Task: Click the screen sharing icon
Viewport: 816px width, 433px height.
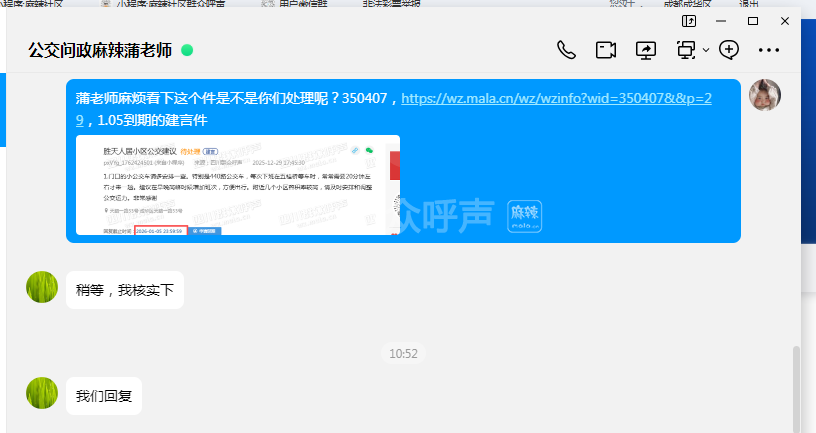Action: 646,50
